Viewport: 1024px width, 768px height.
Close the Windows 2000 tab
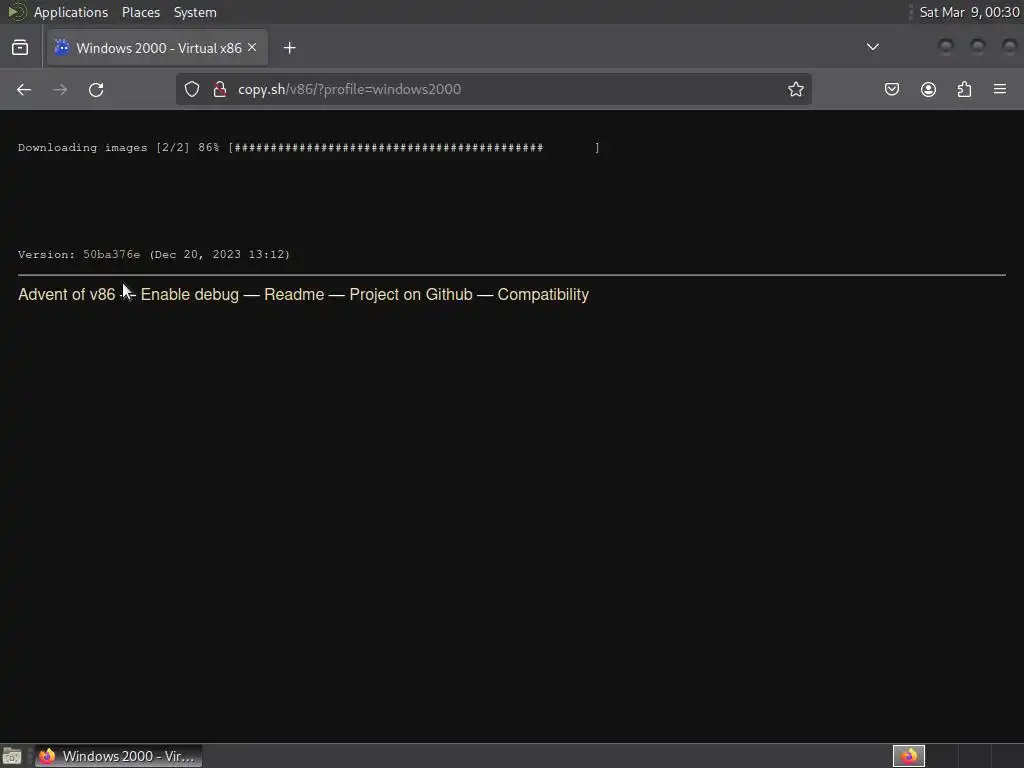click(252, 48)
